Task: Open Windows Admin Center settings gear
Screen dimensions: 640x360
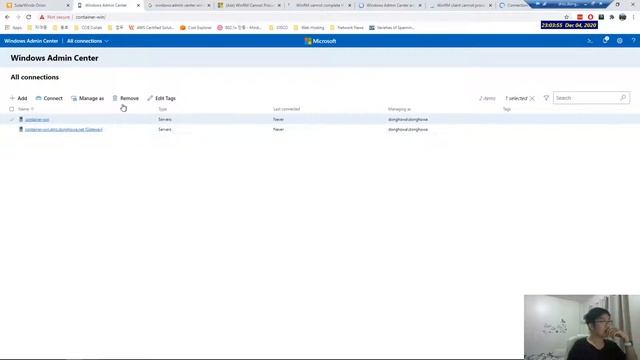Action: (620, 41)
